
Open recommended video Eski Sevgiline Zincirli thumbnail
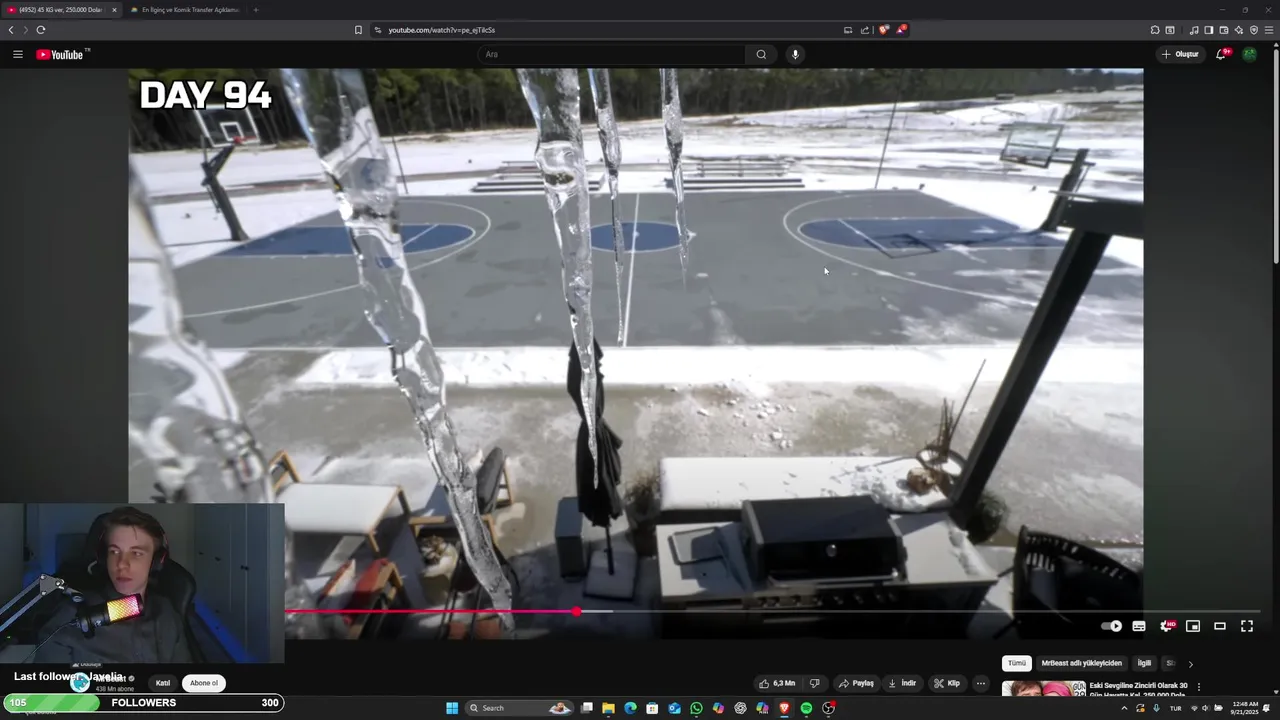(x=1044, y=688)
